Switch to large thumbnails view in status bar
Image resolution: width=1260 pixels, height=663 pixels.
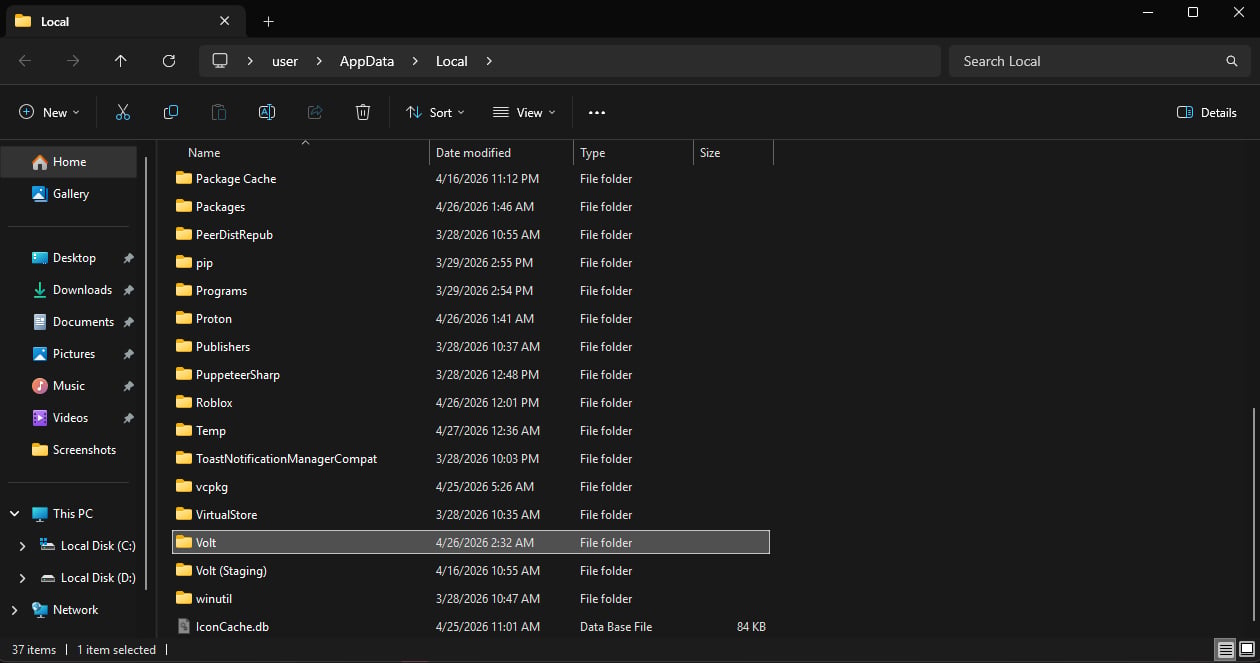pyautogui.click(x=1245, y=650)
